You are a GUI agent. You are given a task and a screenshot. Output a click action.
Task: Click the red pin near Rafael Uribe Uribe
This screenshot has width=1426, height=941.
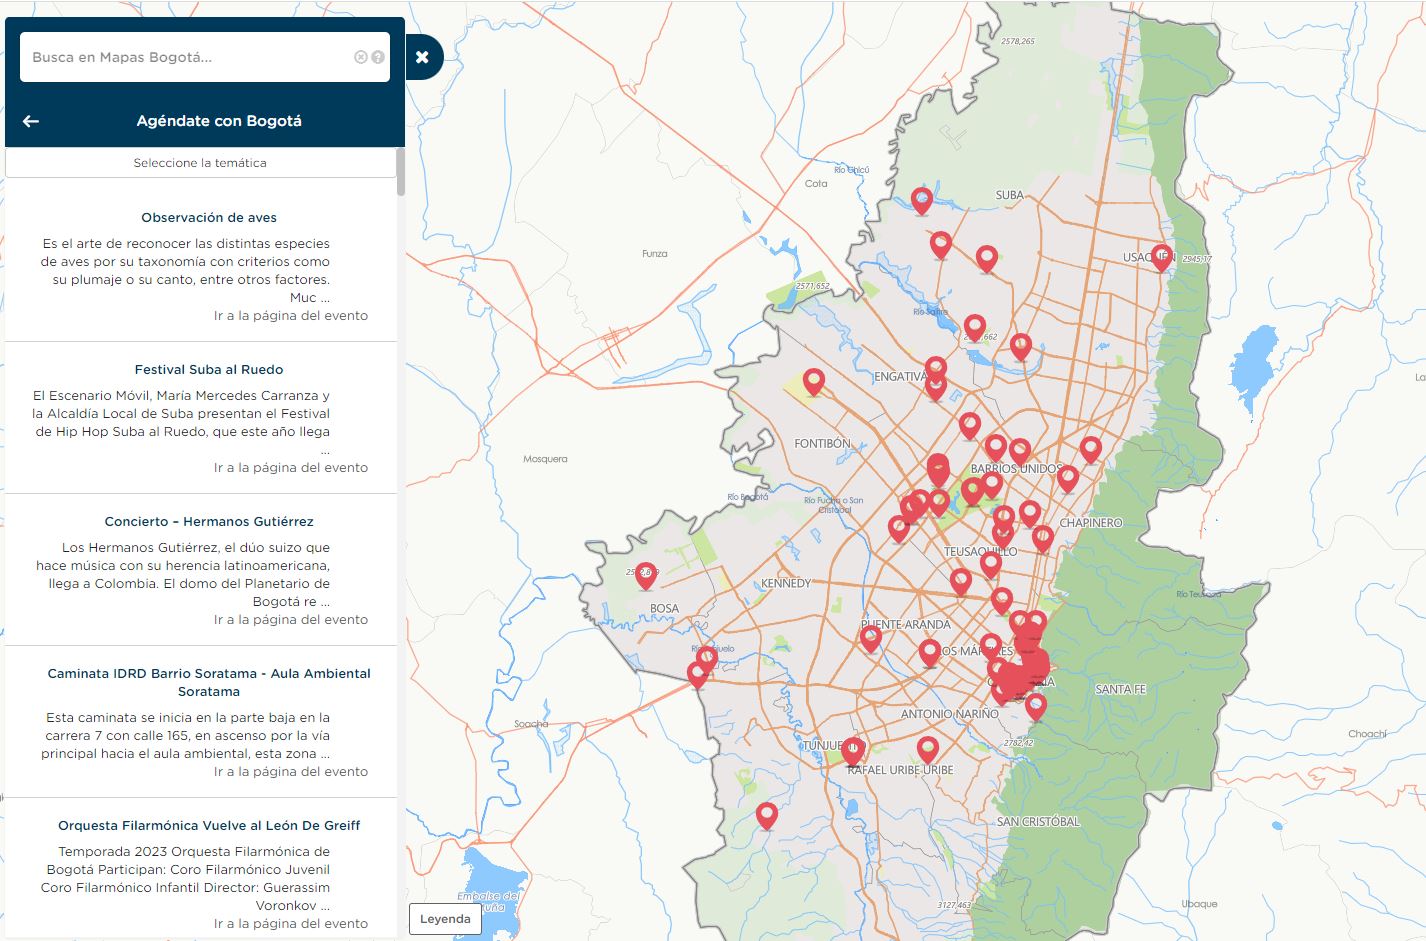point(928,748)
